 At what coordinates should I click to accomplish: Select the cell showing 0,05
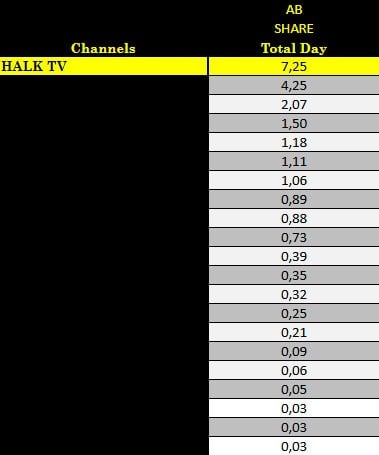pyautogui.click(x=294, y=389)
